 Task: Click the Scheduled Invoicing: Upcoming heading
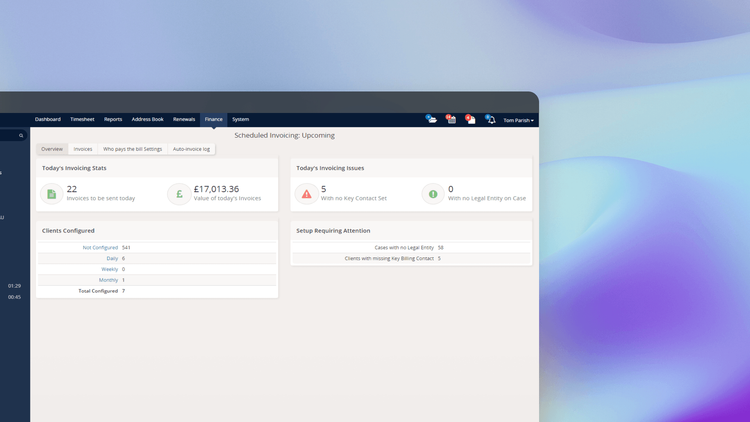click(284, 135)
